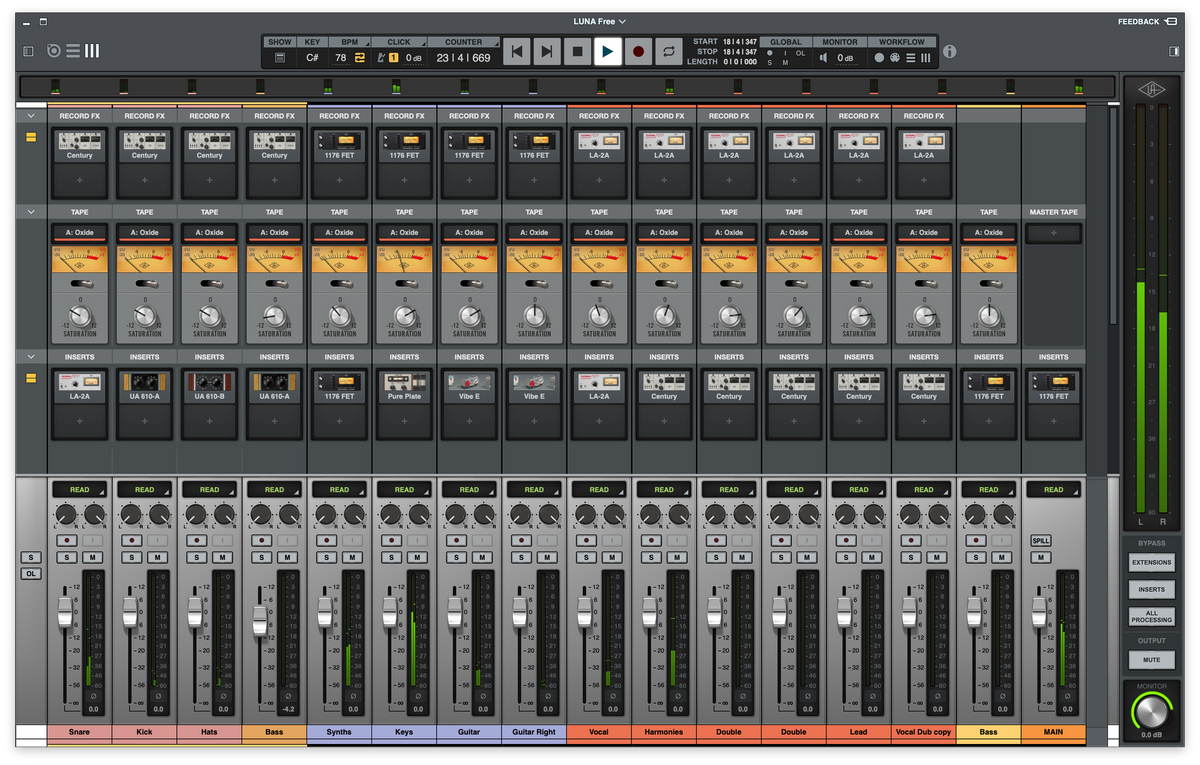Select mixer icon in WORKFLOW section
Image resolution: width=1200 pixels, height=765 pixels.
click(925, 58)
